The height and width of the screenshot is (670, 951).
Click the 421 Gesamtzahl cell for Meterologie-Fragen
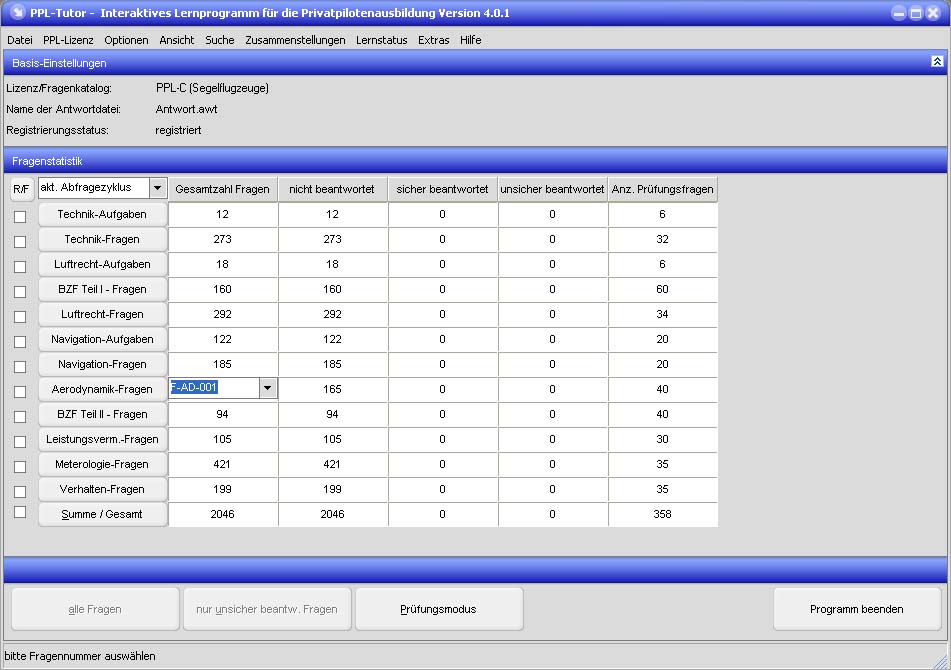pyautogui.click(x=223, y=464)
